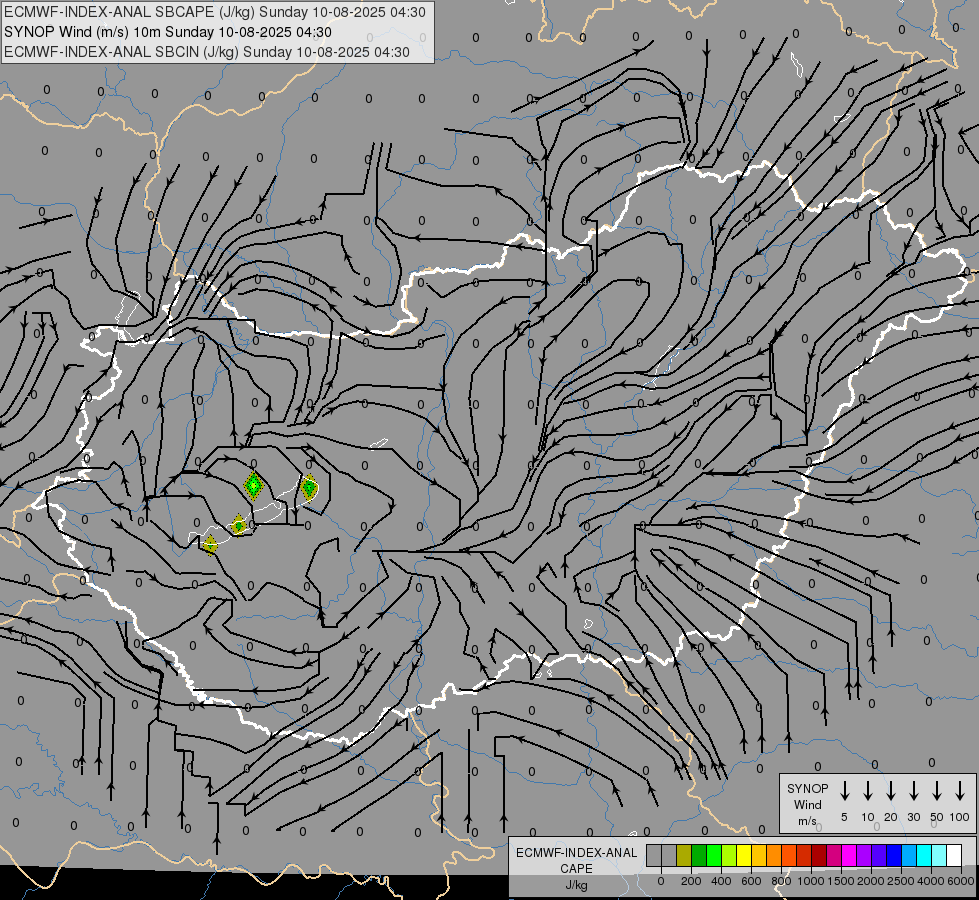This screenshot has height=900, width=979.
Task: Click the number 100 under last wind arrow
Action: point(960,817)
